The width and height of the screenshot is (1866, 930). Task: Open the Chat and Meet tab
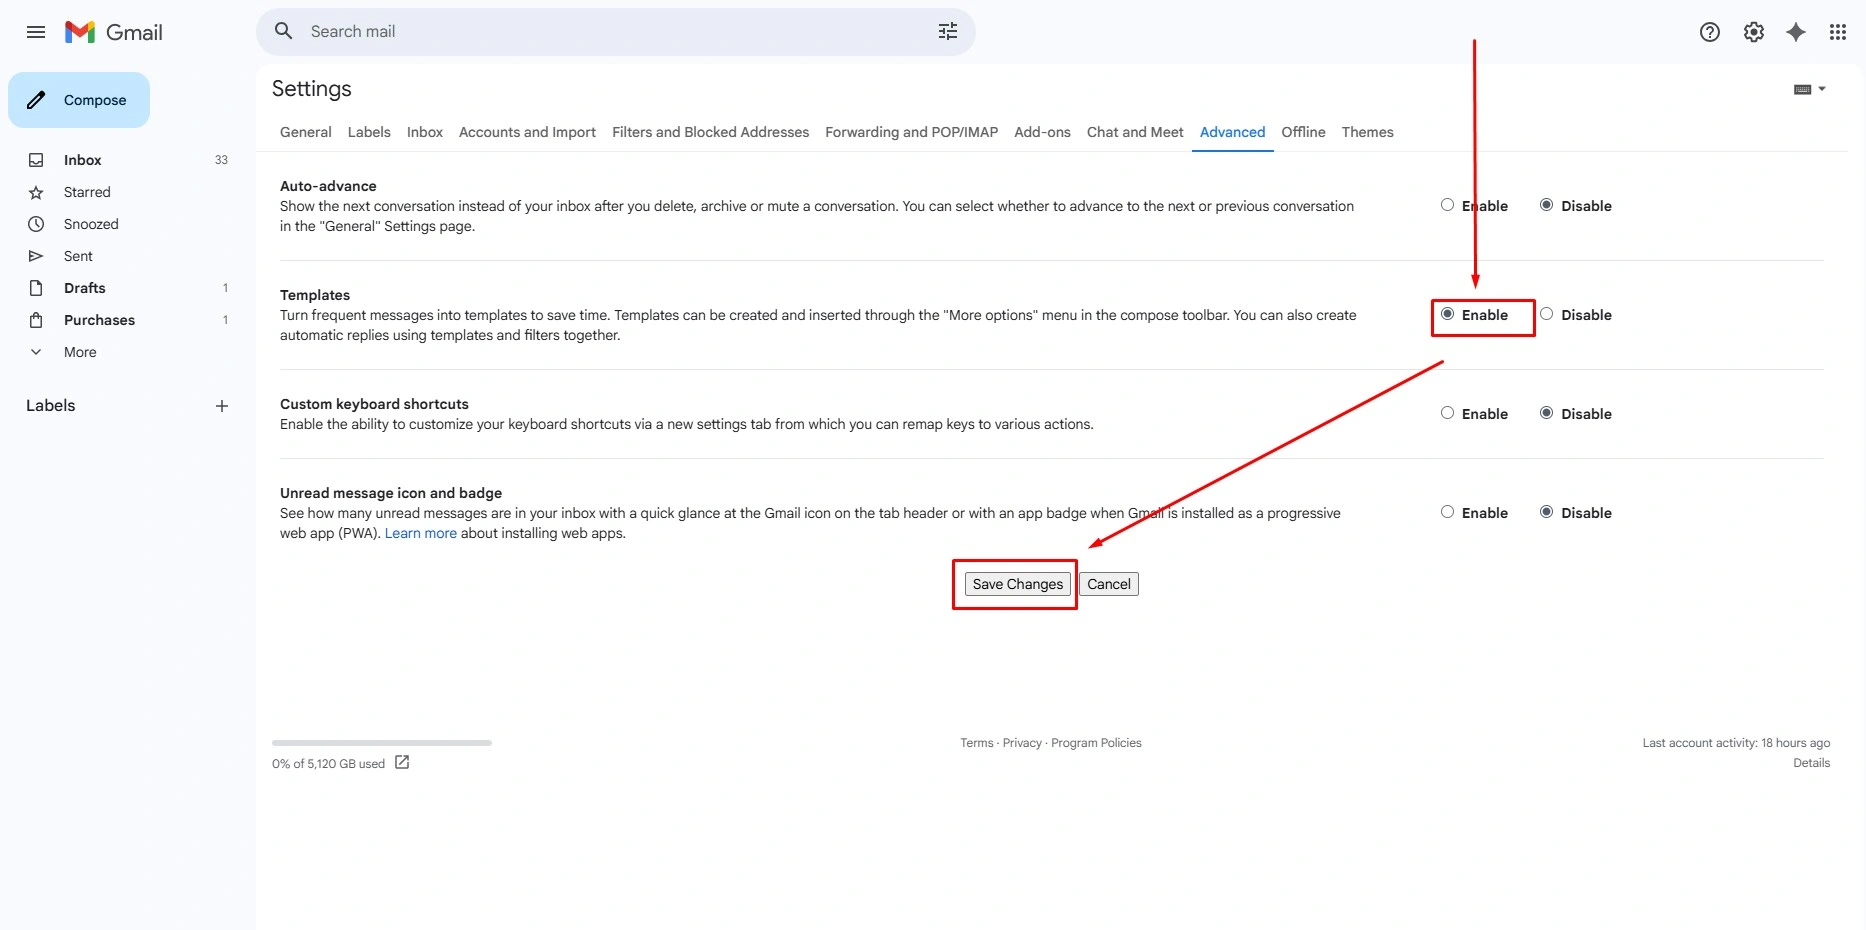(x=1135, y=132)
